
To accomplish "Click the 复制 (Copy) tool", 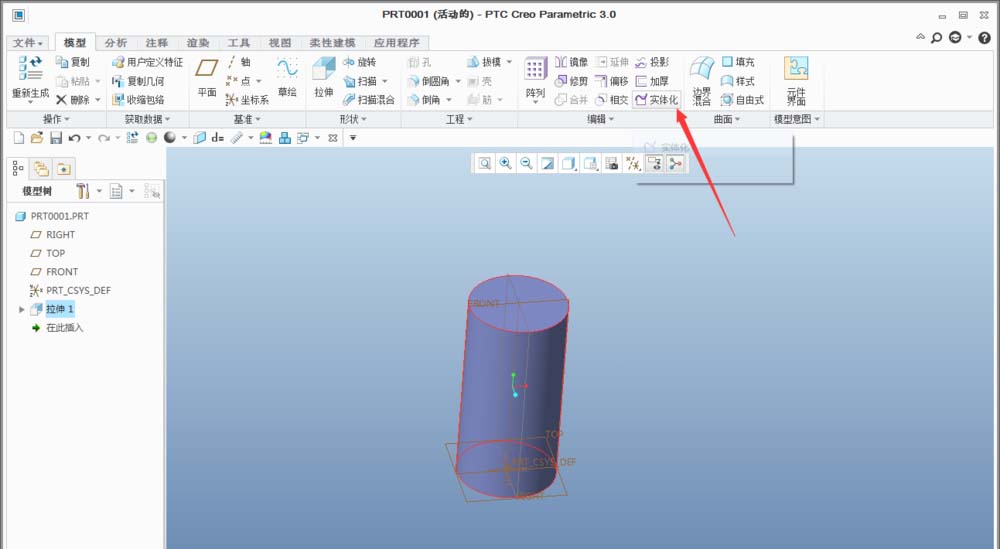I will (x=73, y=62).
